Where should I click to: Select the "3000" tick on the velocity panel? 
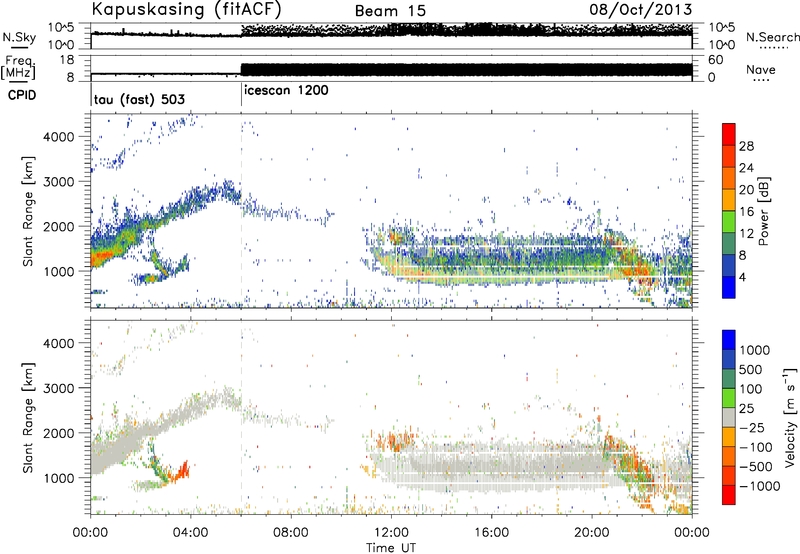pos(58,388)
